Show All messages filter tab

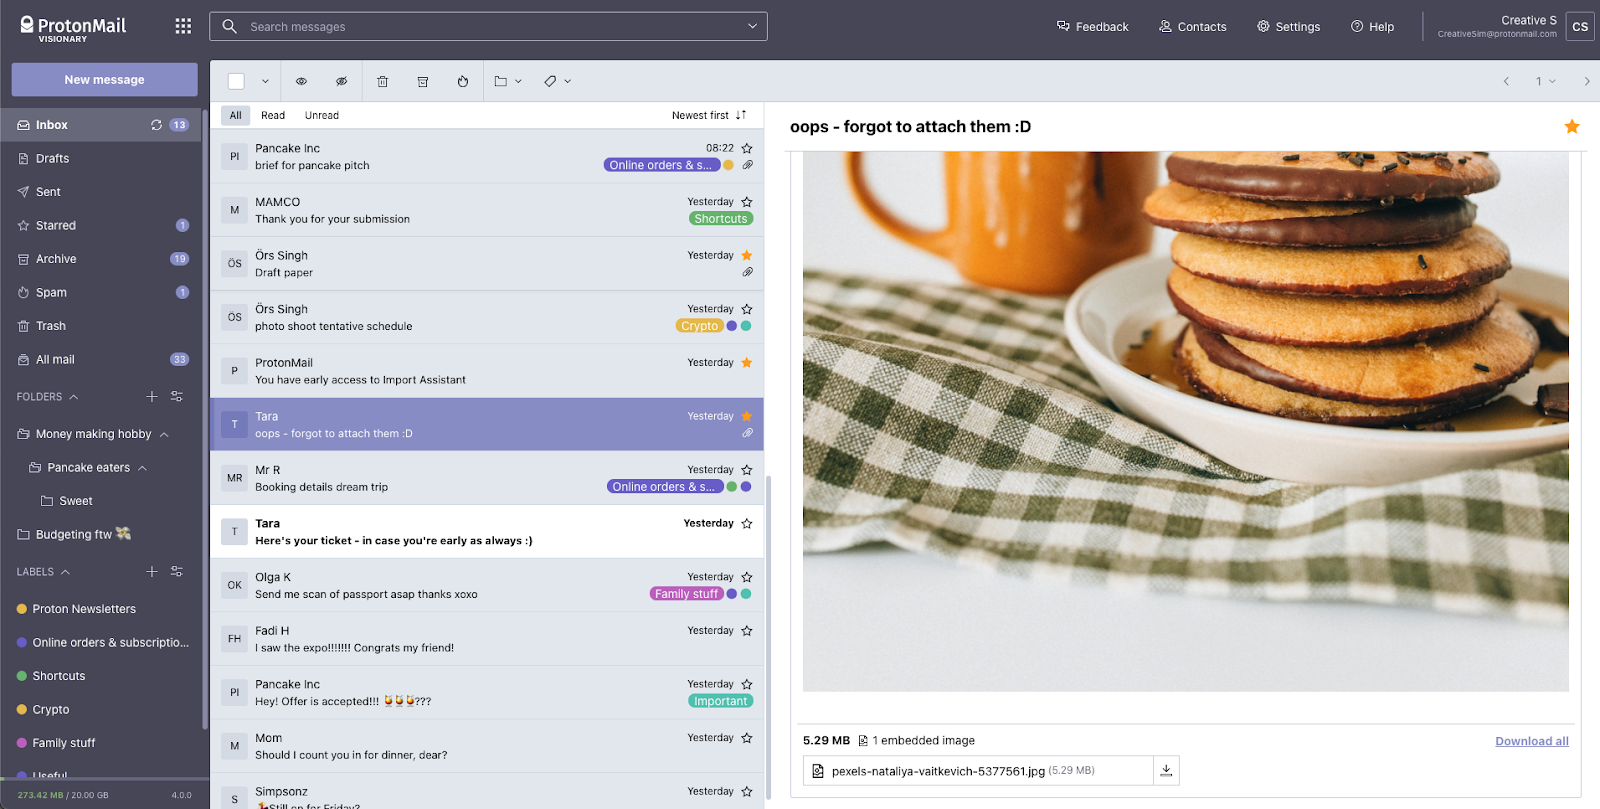coord(236,115)
